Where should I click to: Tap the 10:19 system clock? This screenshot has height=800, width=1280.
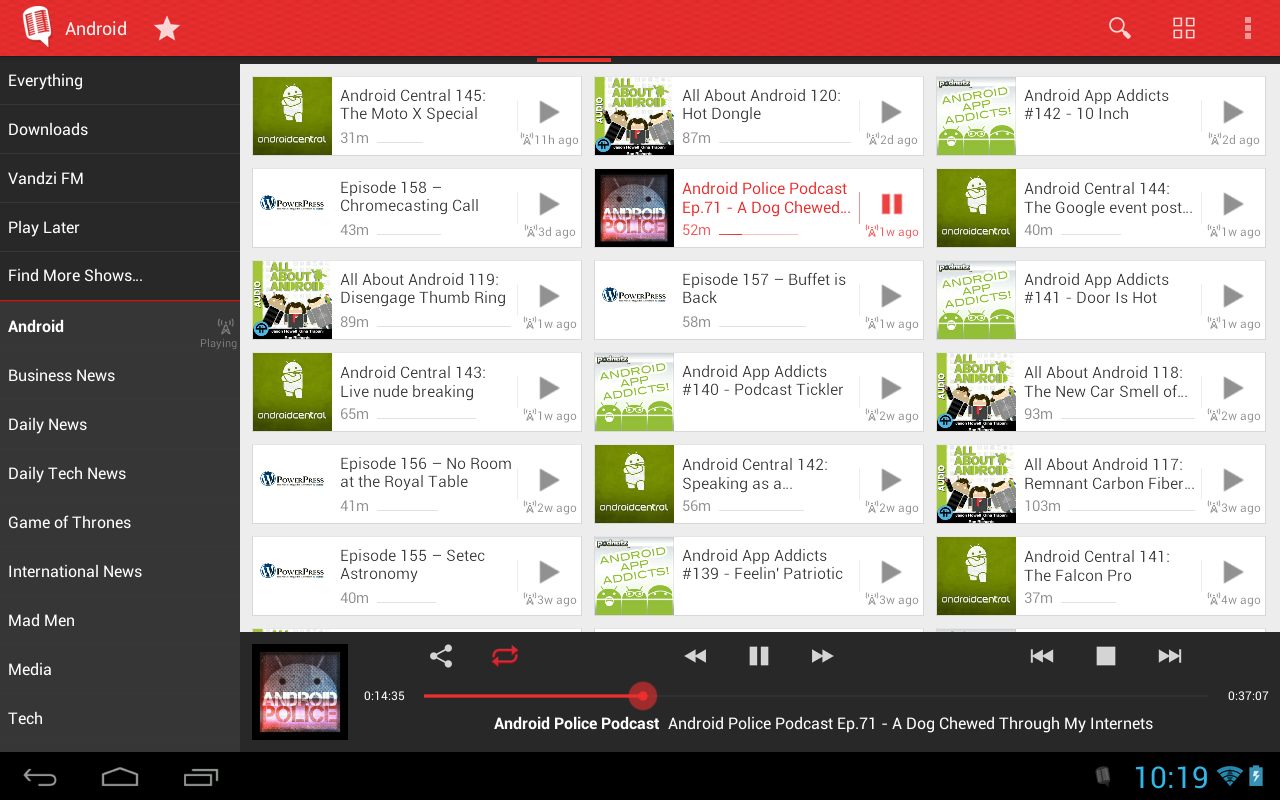pyautogui.click(x=1171, y=777)
